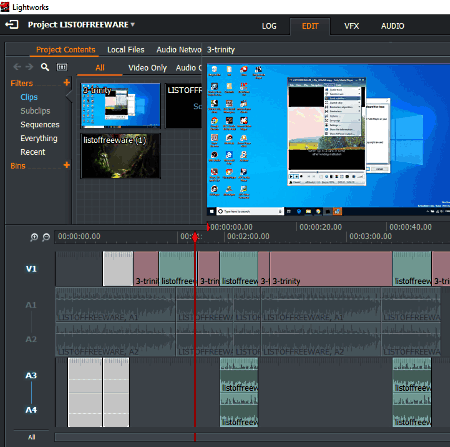Select the Everything filter
The height and width of the screenshot is (447, 450).
39,138
